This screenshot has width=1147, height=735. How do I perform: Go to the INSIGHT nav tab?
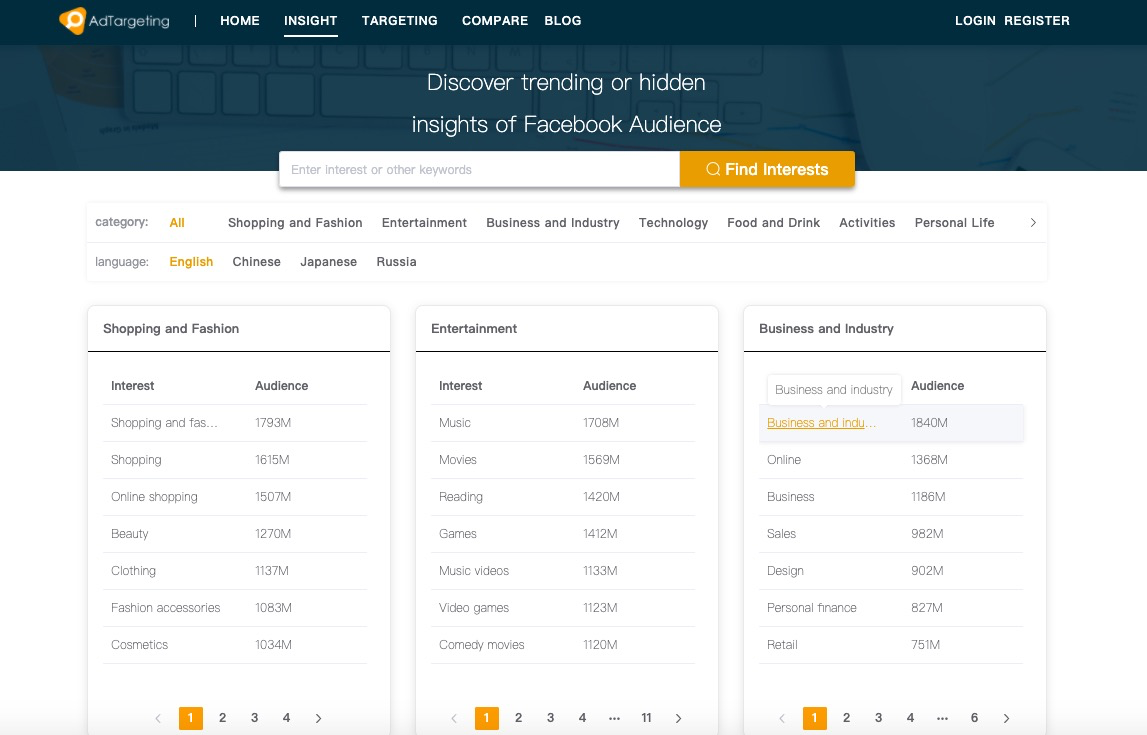coord(310,20)
